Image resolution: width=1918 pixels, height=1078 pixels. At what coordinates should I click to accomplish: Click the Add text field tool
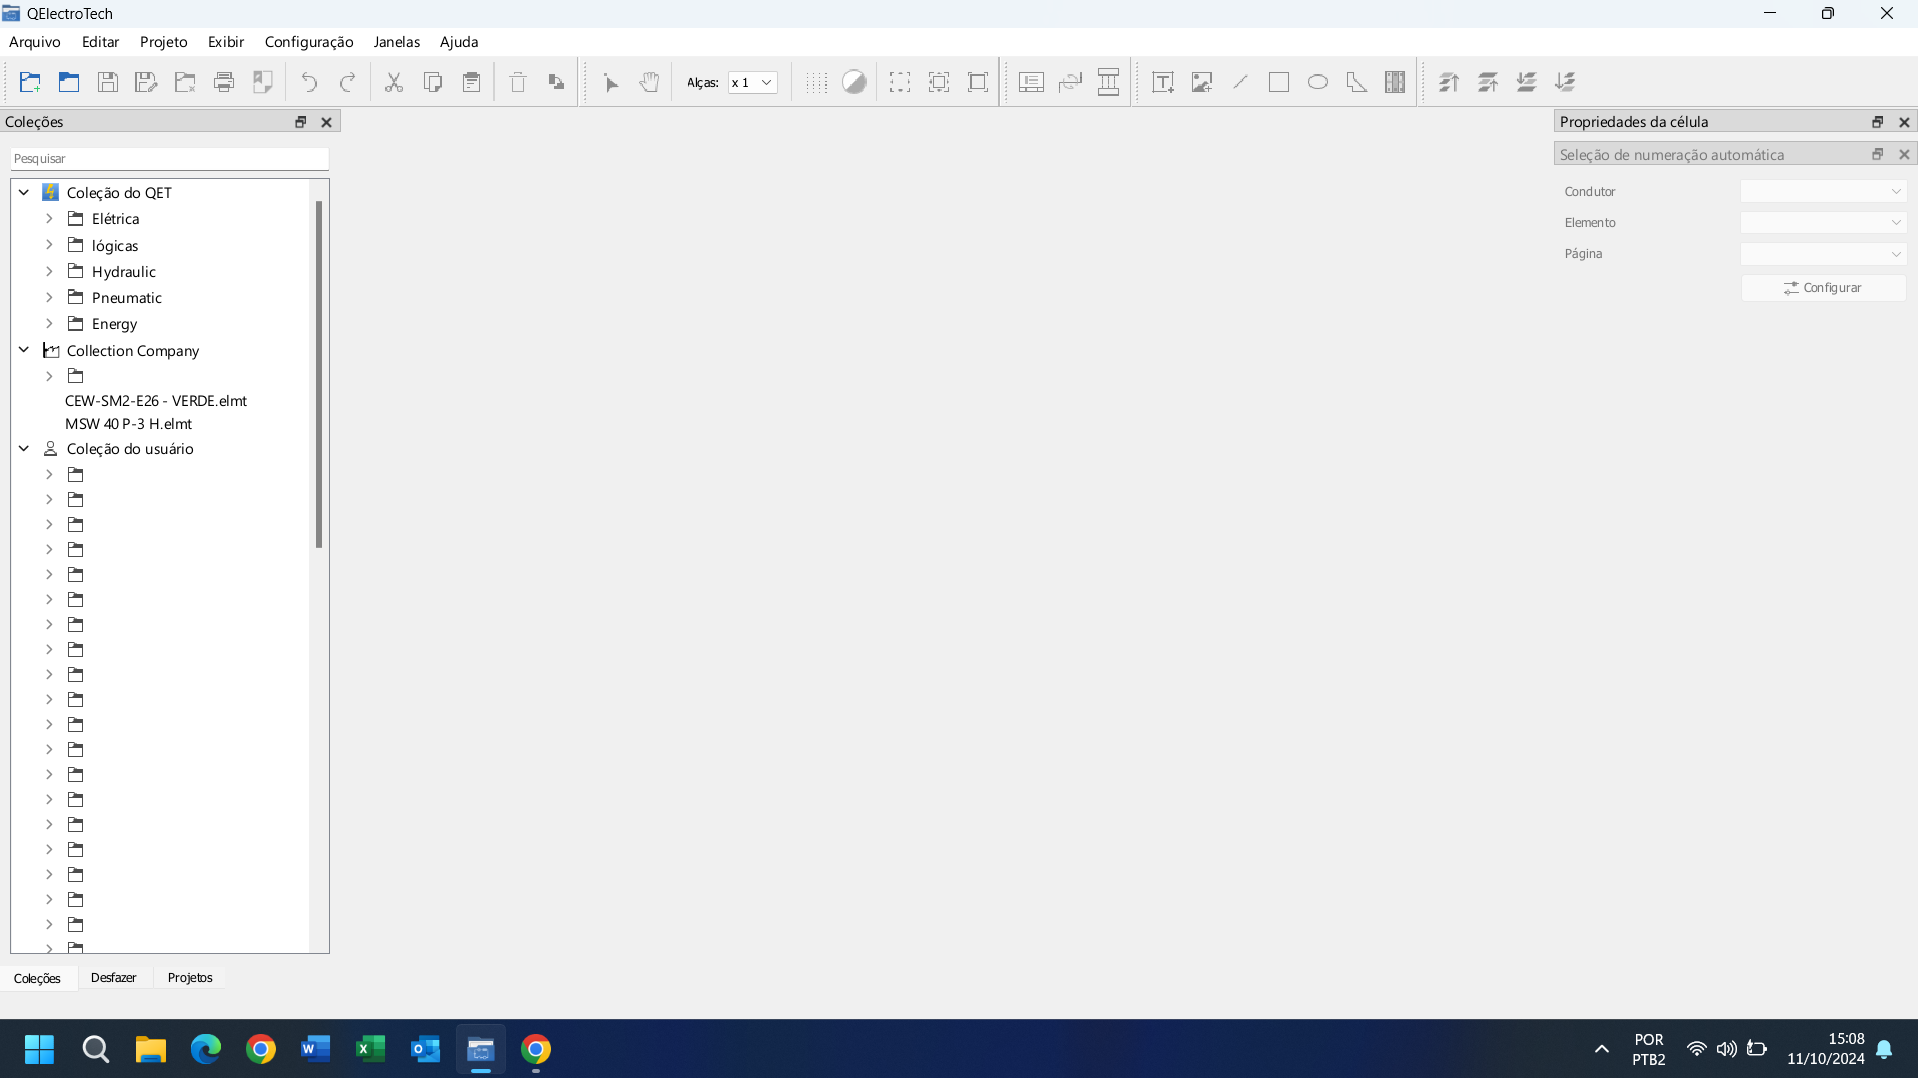(x=1162, y=82)
